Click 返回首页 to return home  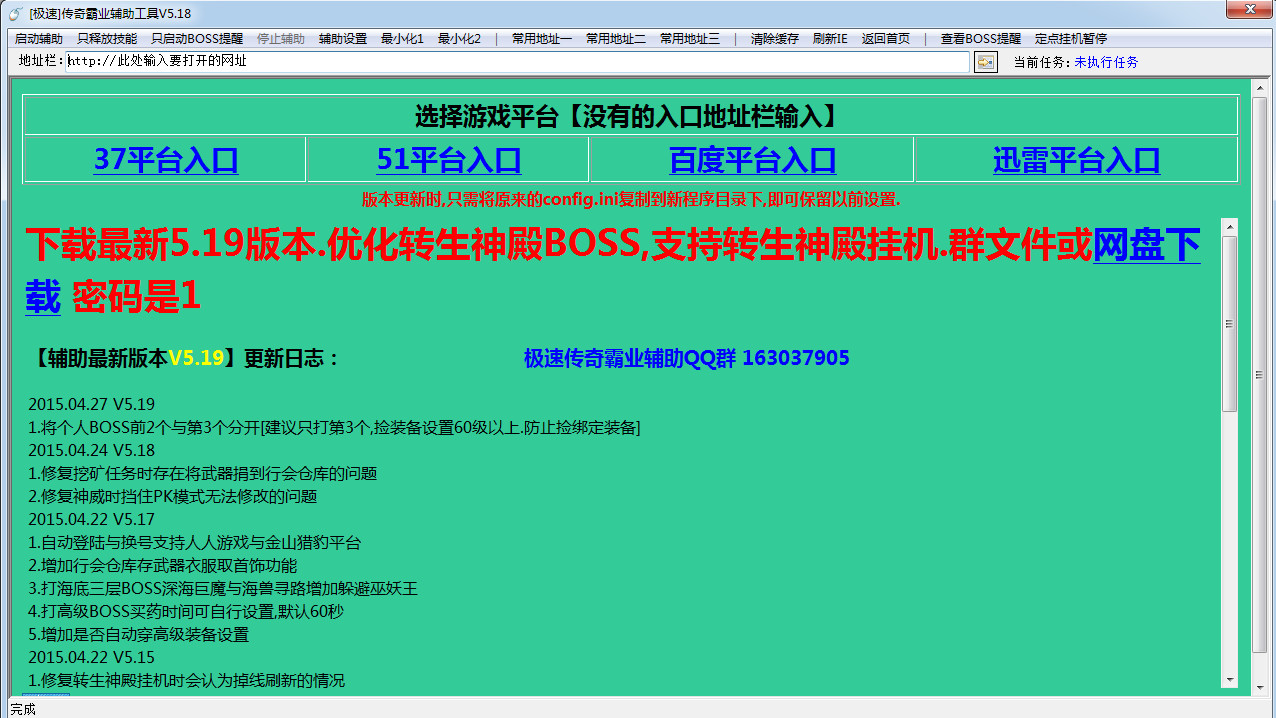point(889,38)
